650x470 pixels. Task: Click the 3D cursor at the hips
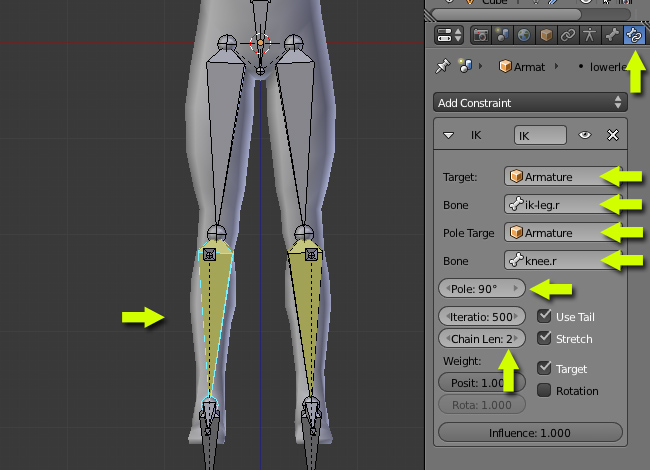pos(260,43)
